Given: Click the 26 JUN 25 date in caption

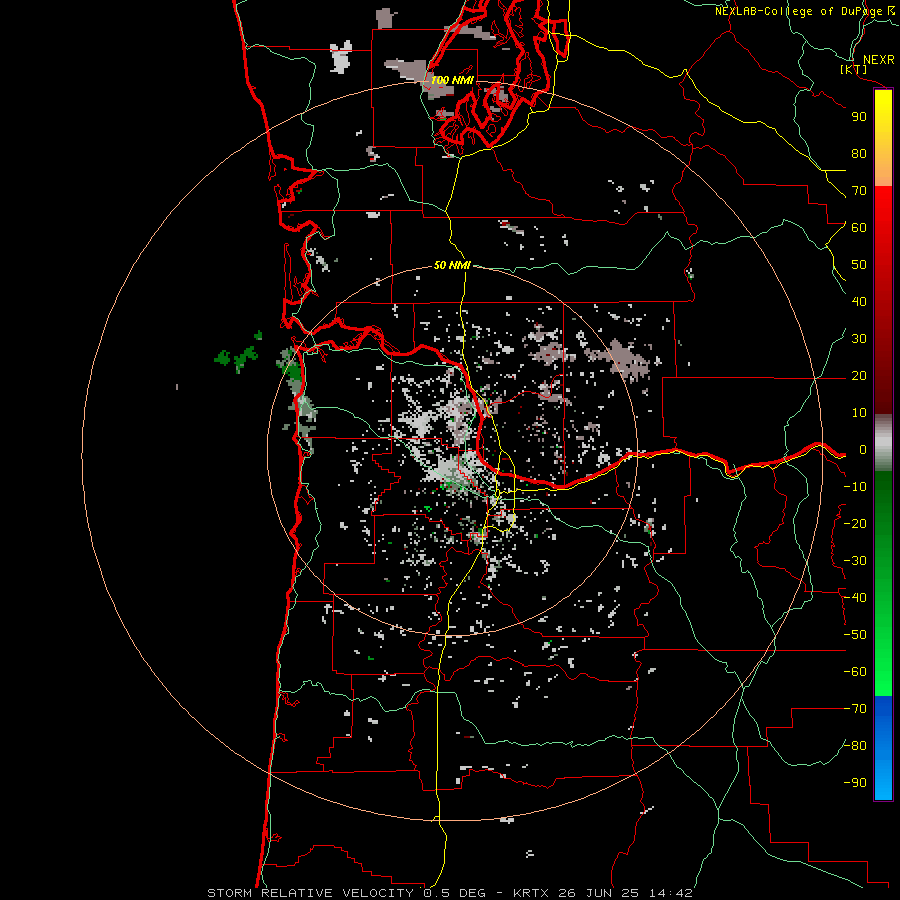Looking at the screenshot, I should (x=599, y=893).
